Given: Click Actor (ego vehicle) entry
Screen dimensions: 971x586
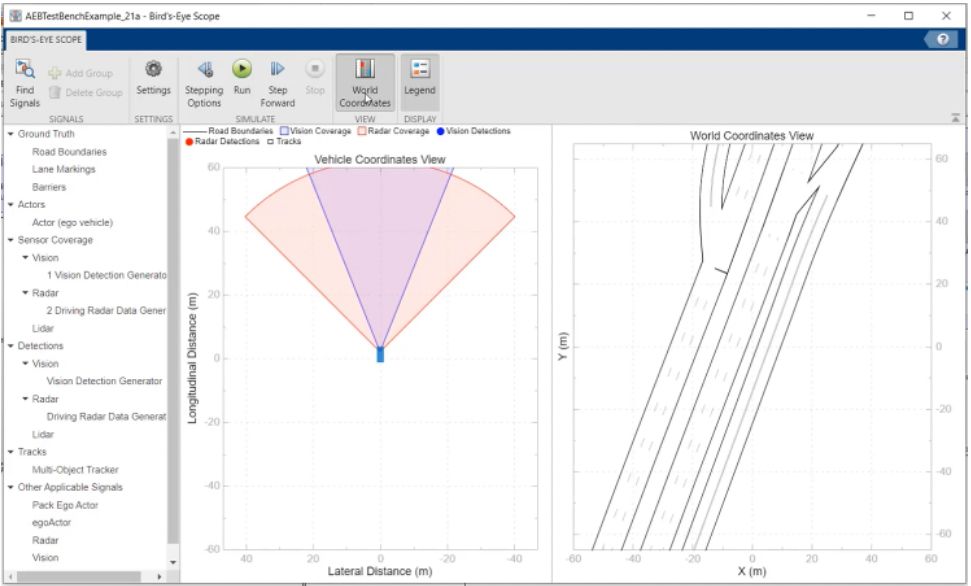Looking at the screenshot, I should coord(72,222).
